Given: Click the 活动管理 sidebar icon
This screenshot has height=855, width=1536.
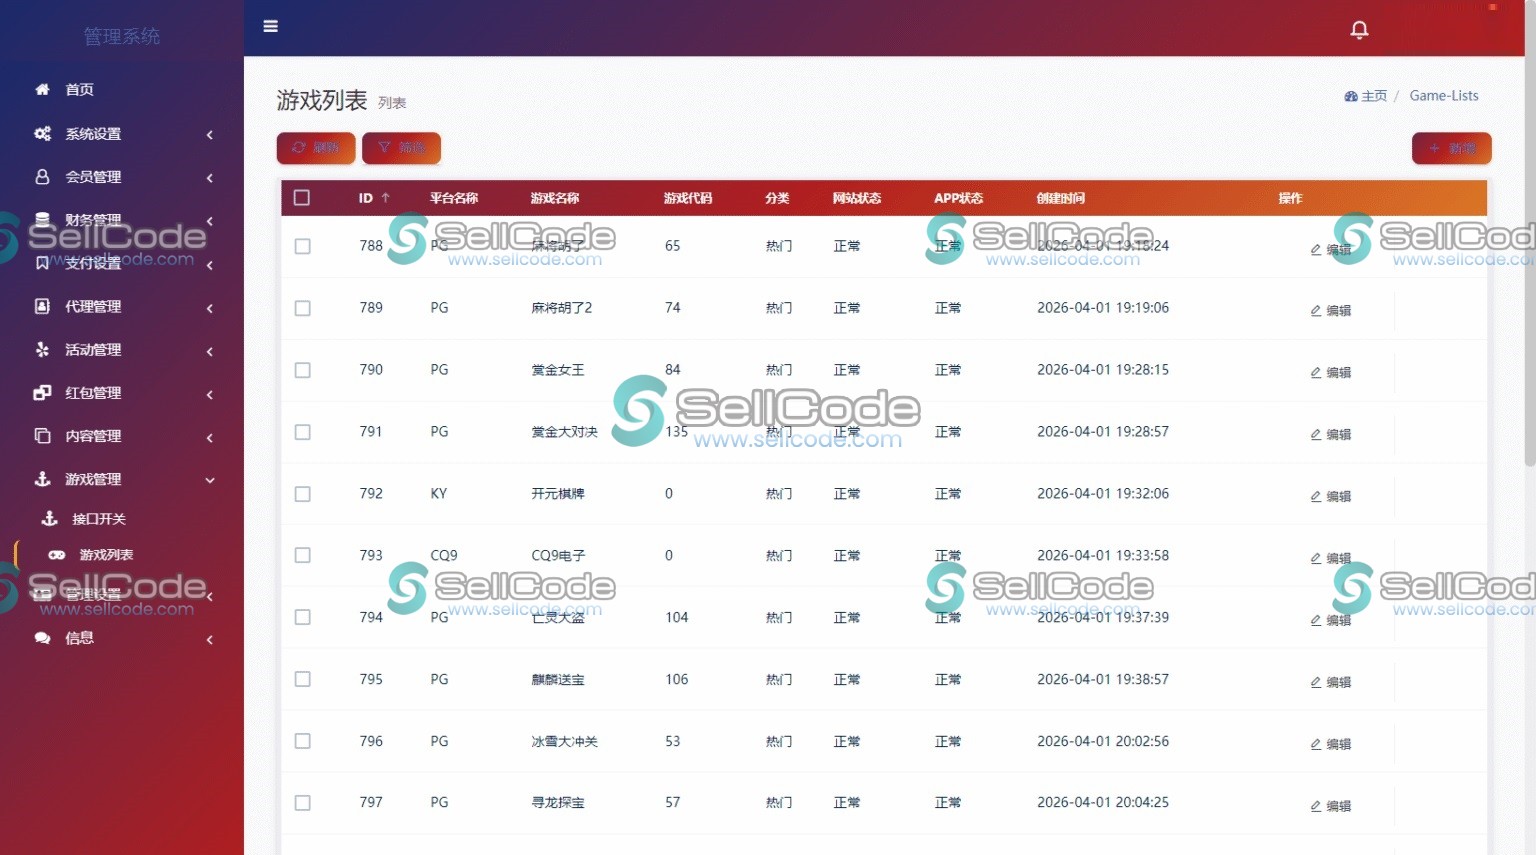Looking at the screenshot, I should (42, 349).
